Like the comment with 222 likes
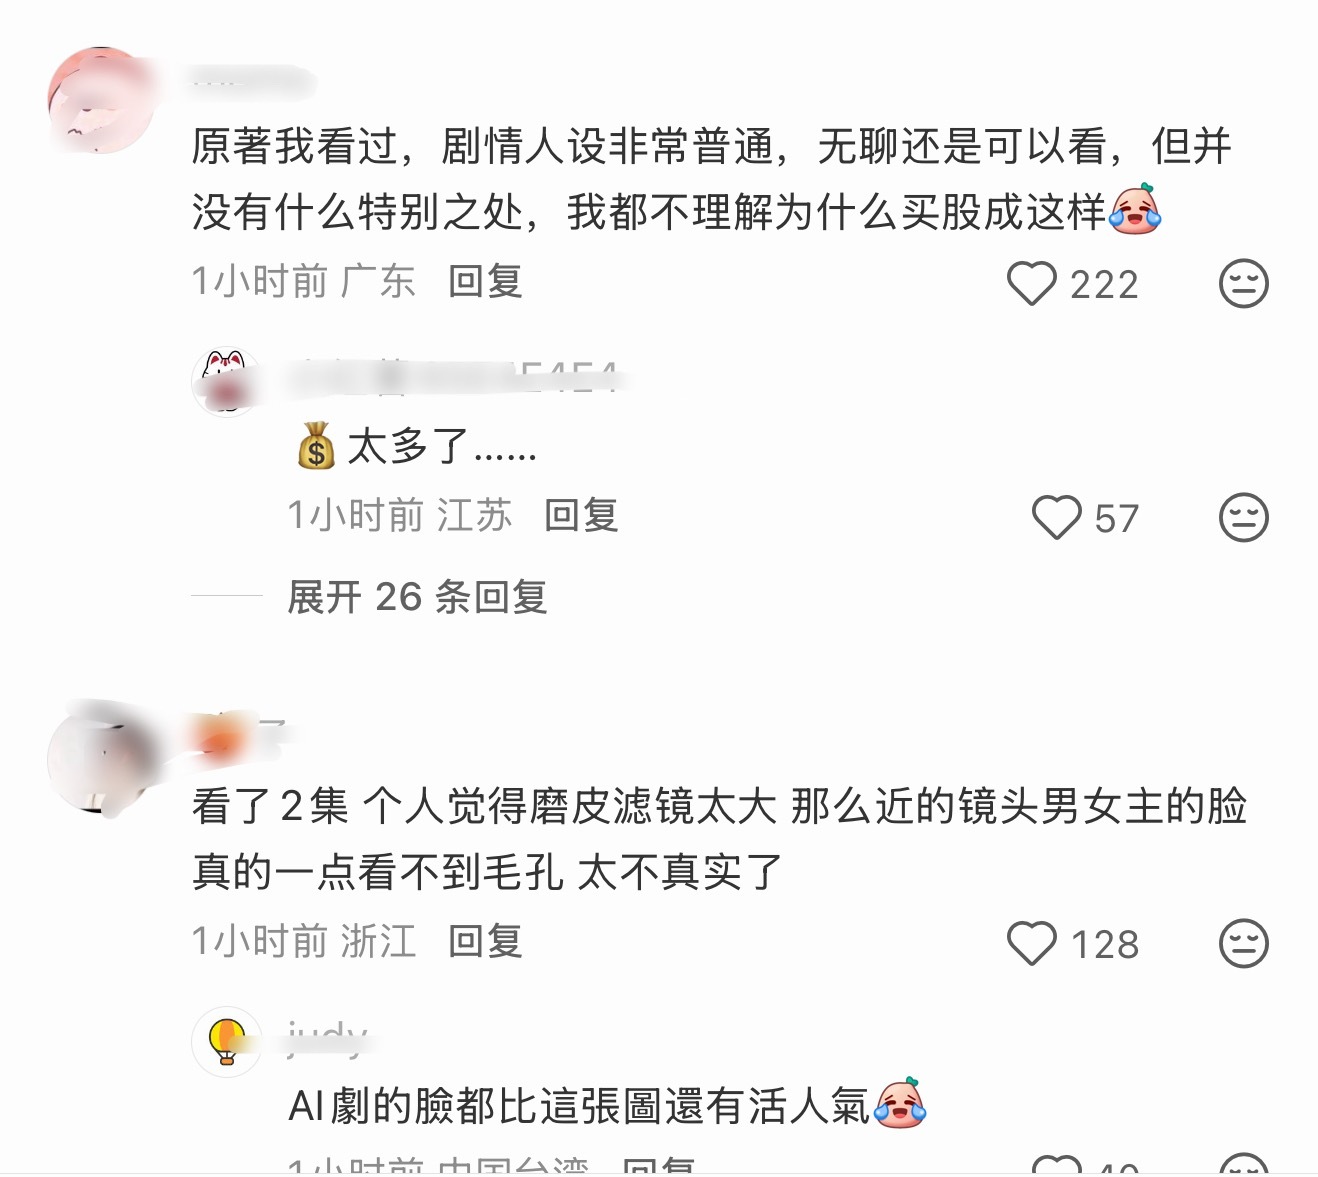Image resolution: width=1318 pixels, height=1177 pixels. (1031, 284)
